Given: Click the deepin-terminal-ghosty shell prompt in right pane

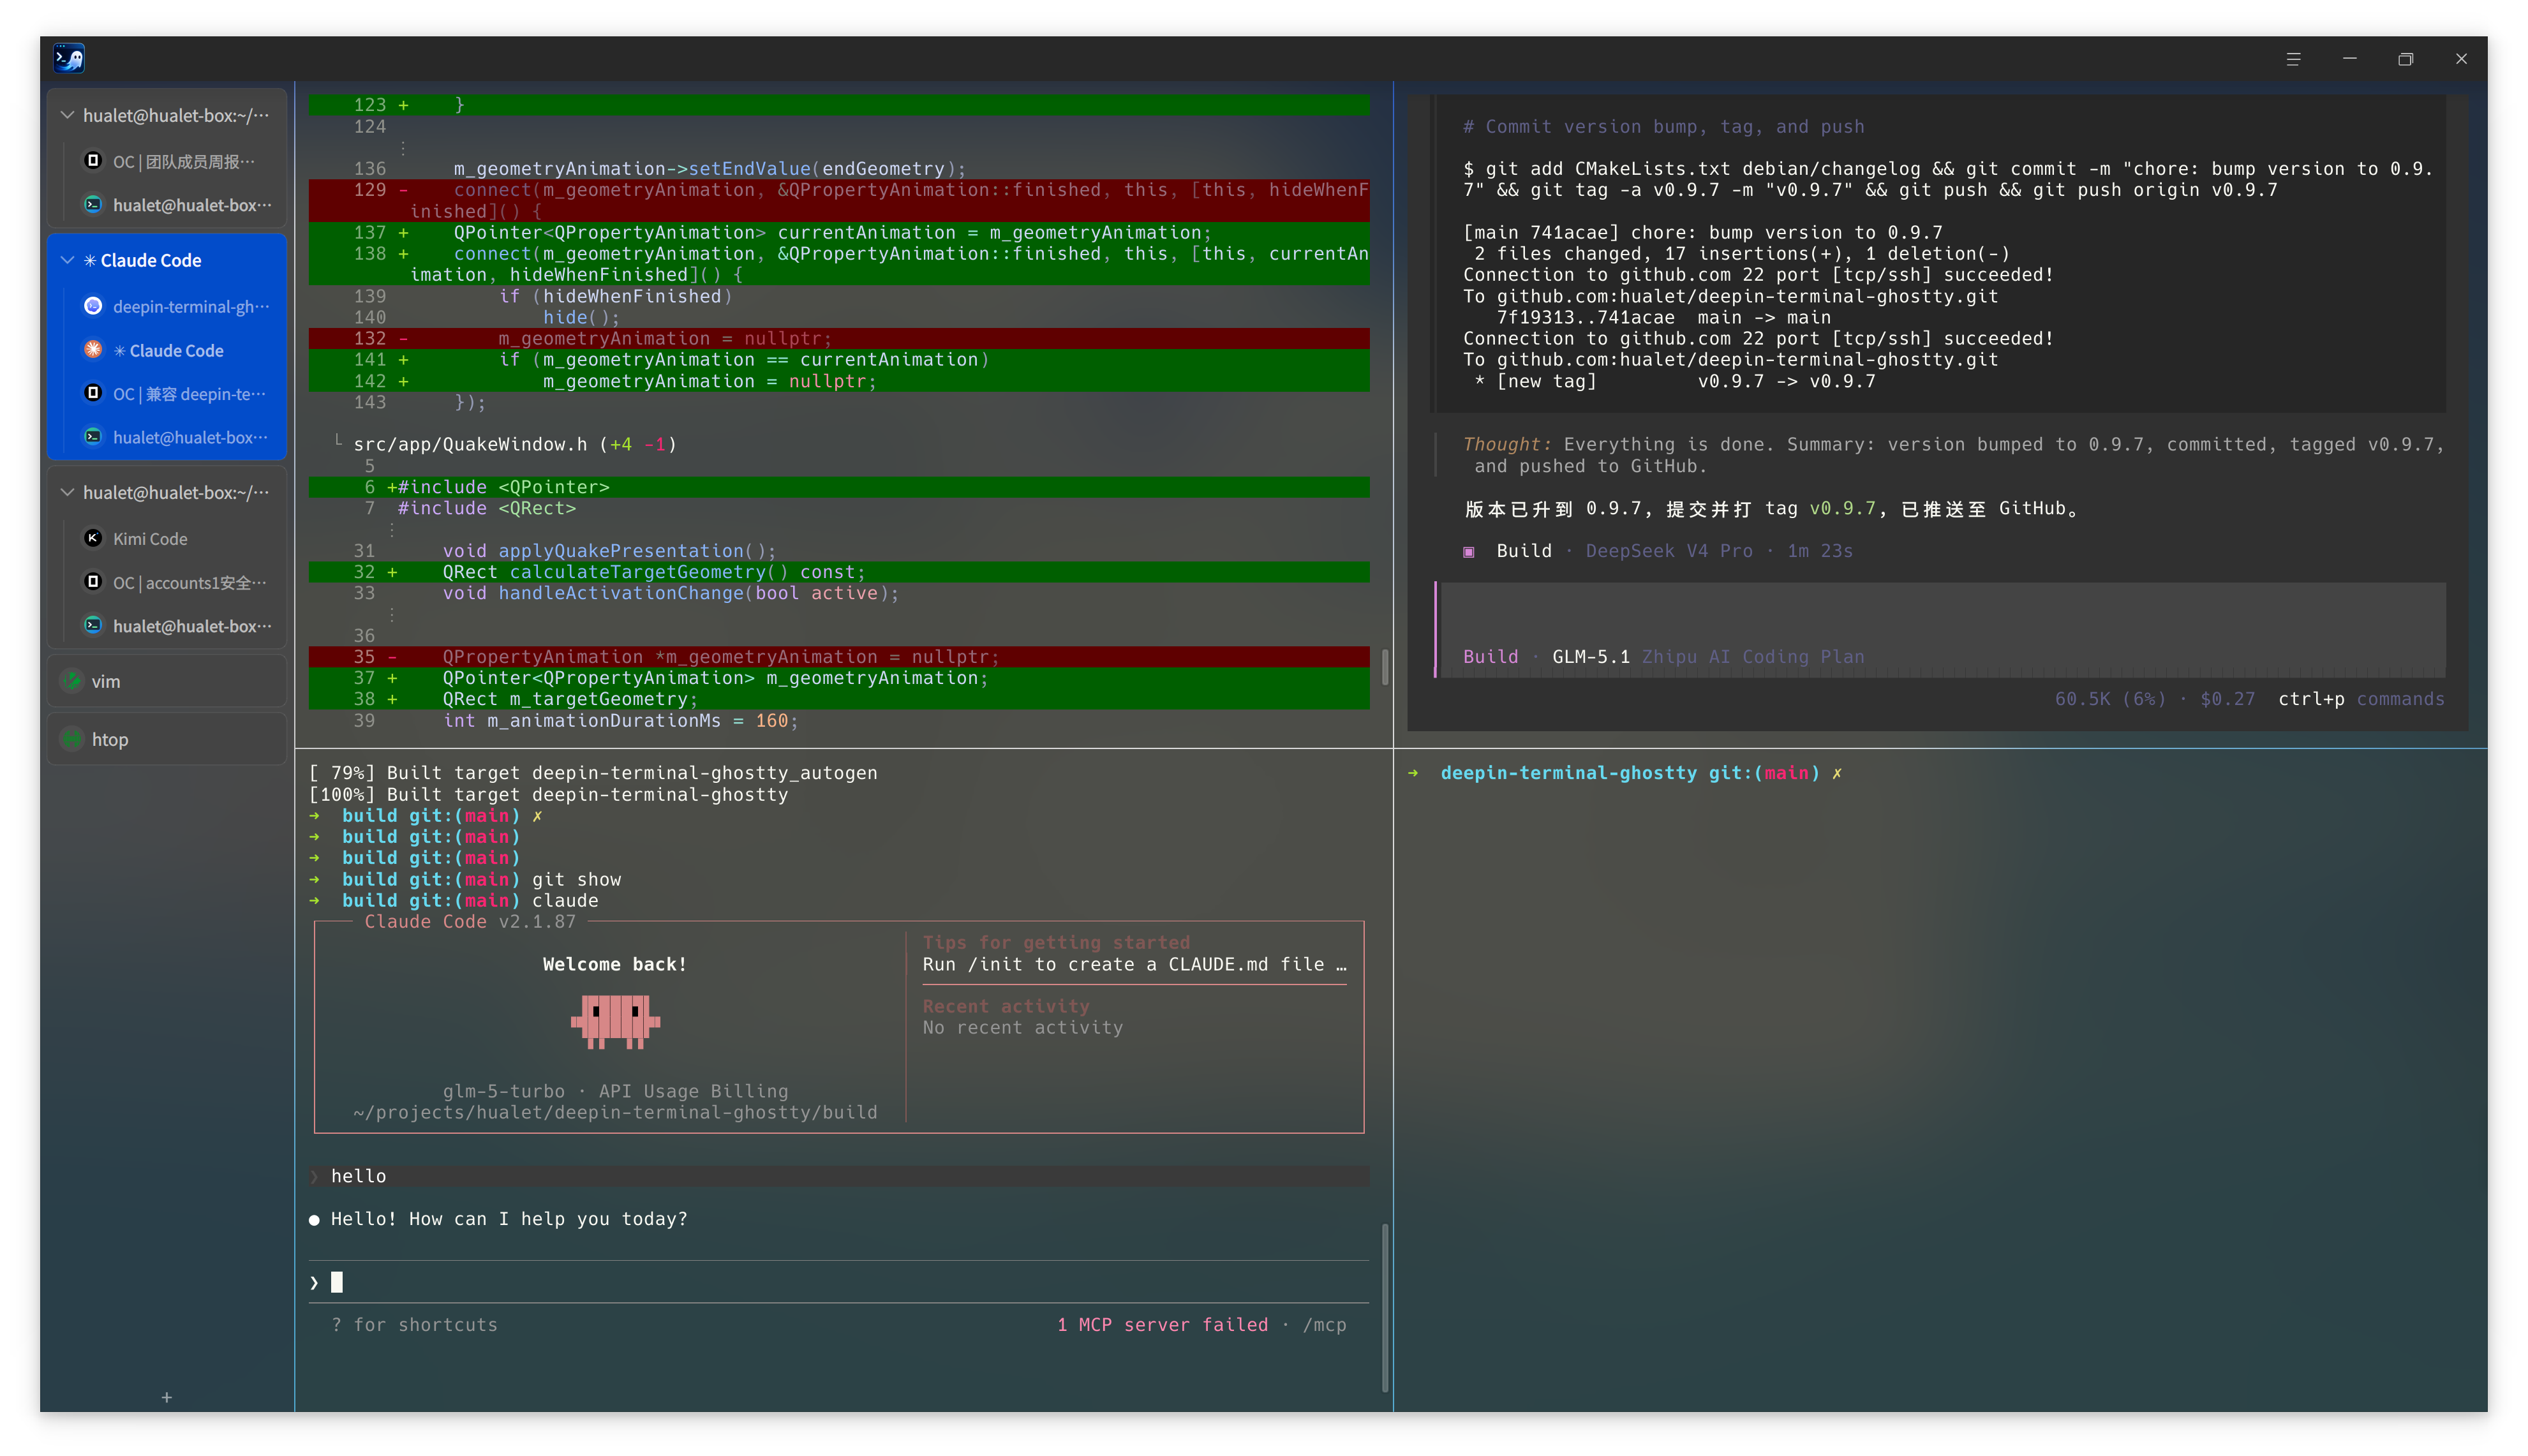Looking at the screenshot, I should click(x=1625, y=773).
